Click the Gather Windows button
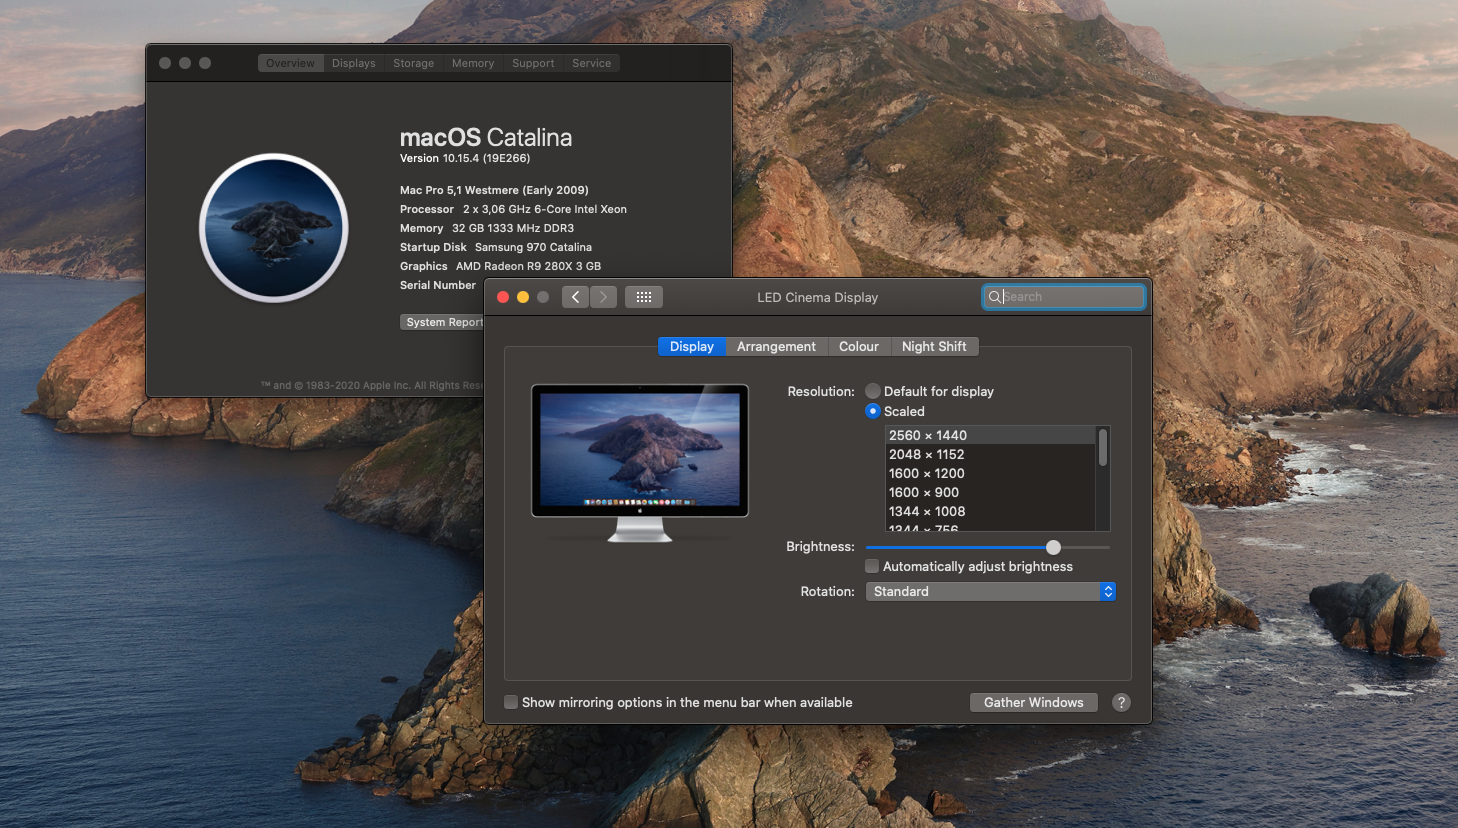 [1034, 702]
